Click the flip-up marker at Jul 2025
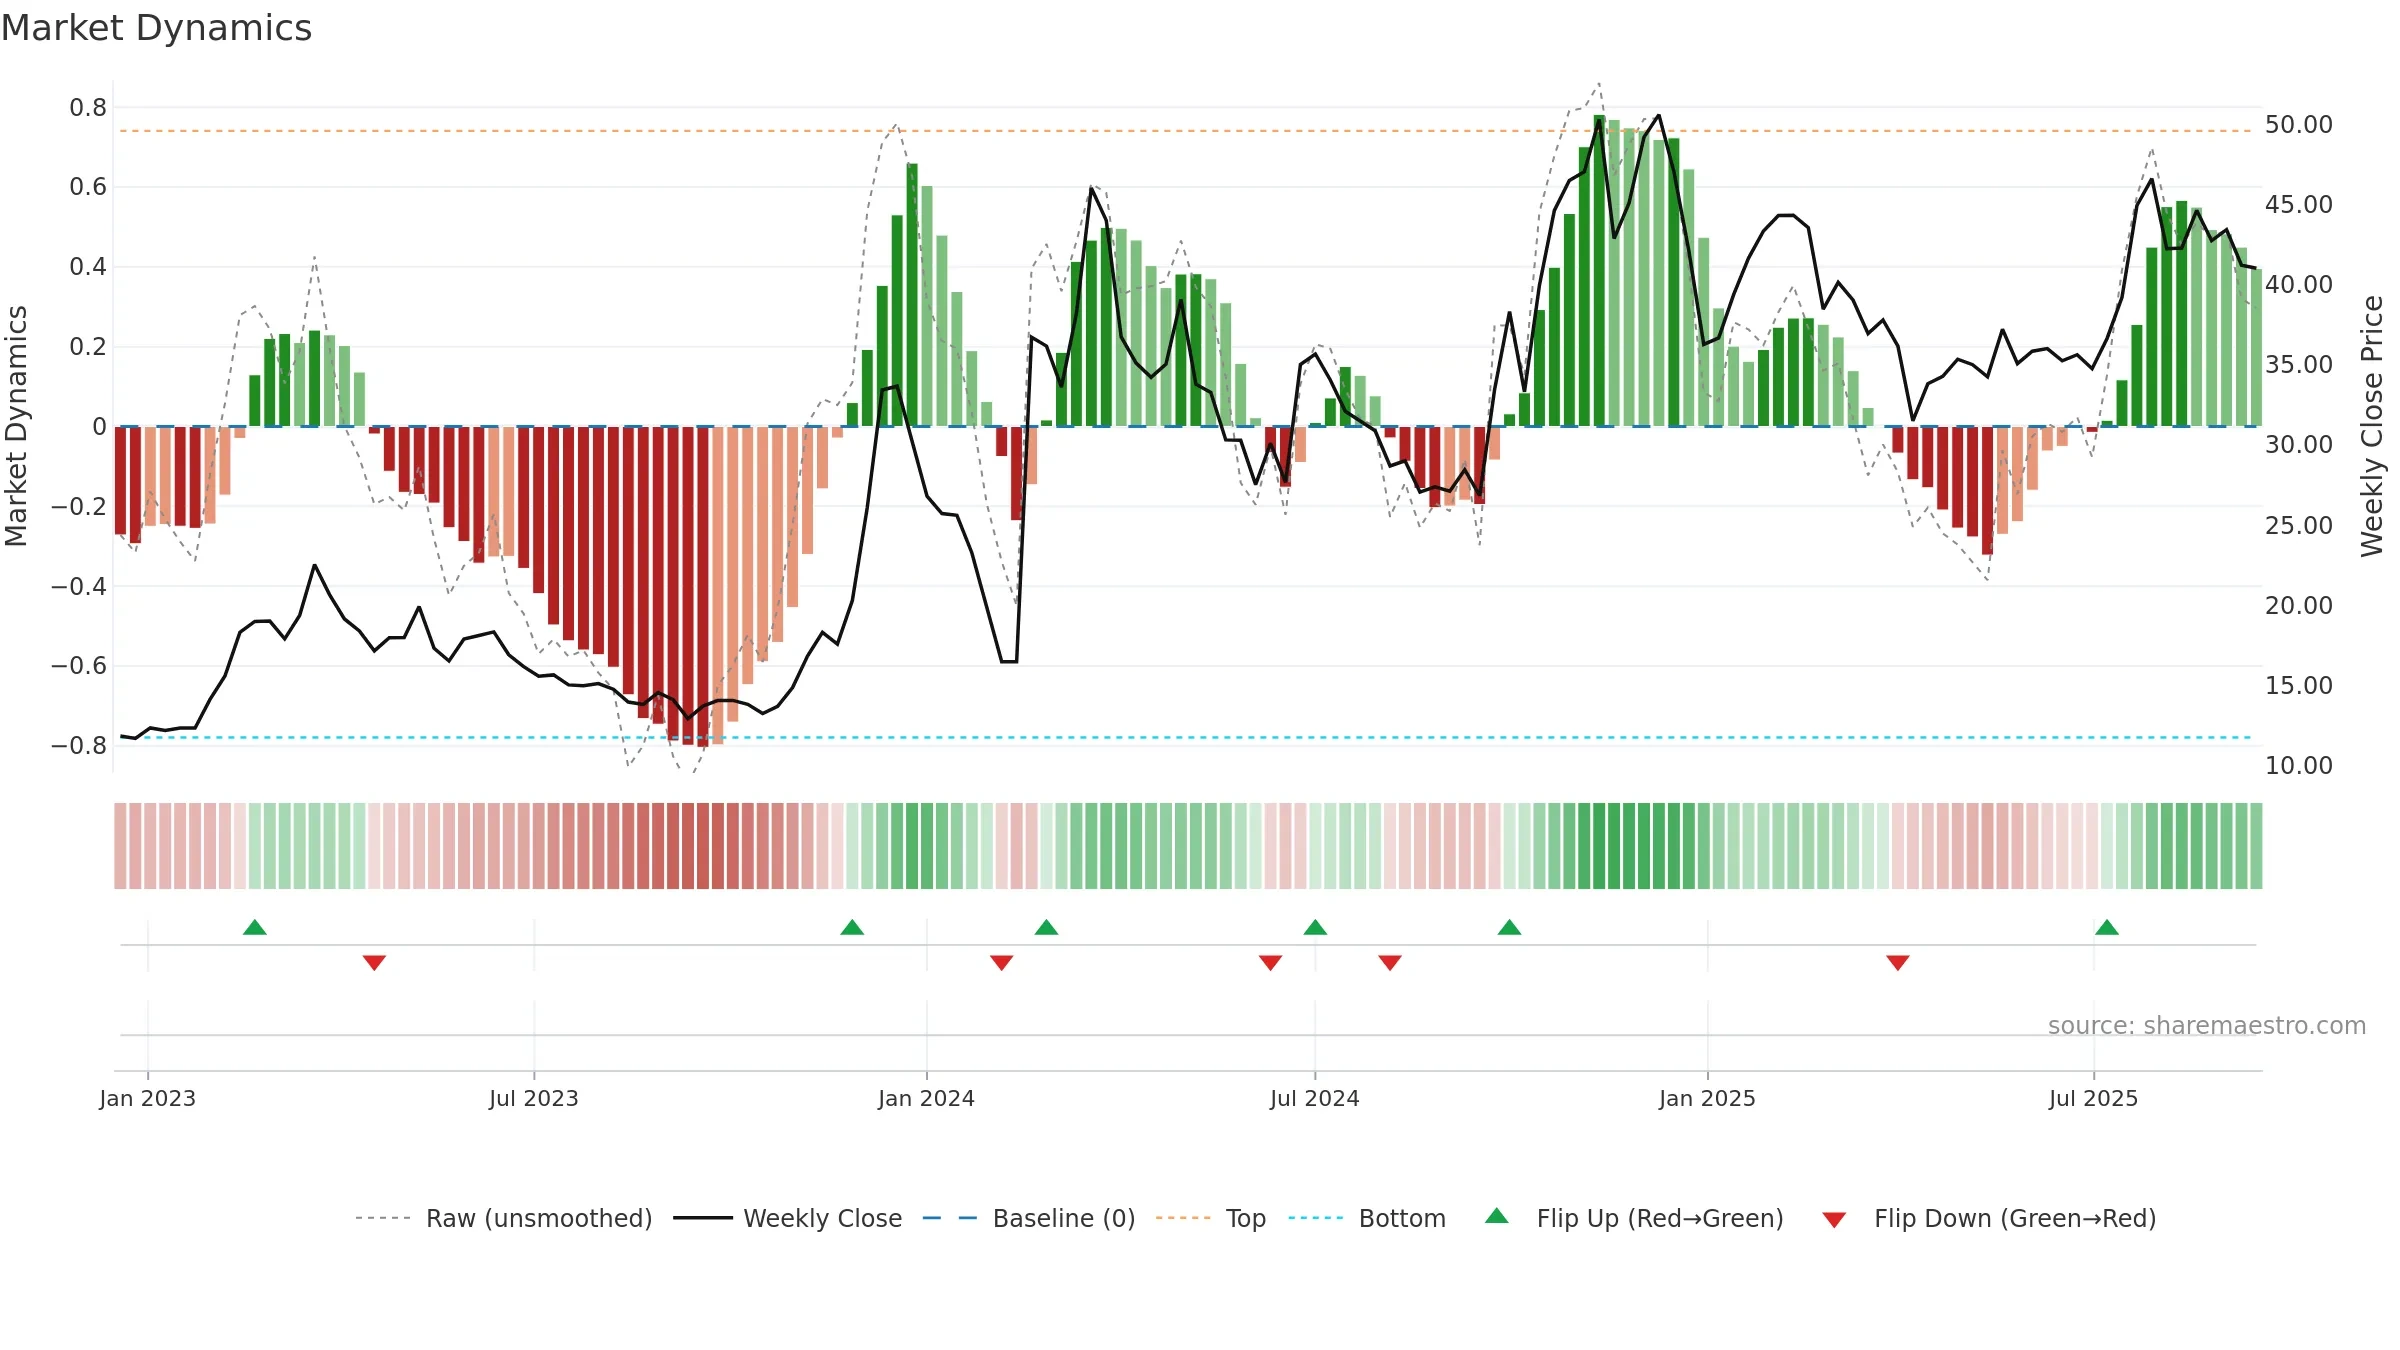2400x1350 pixels. pyautogui.click(x=2107, y=927)
